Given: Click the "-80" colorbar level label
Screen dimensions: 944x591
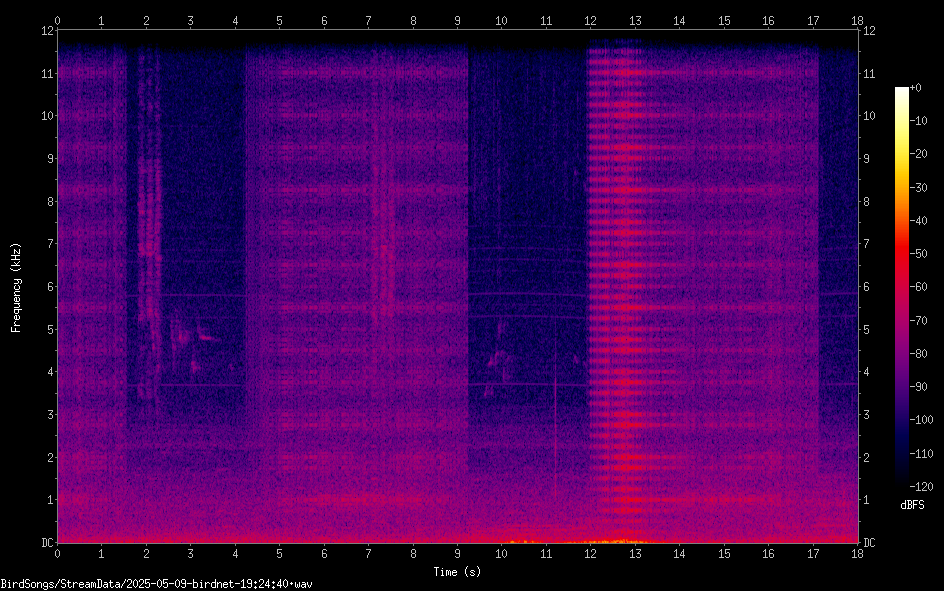Looking at the screenshot, I should (x=918, y=354).
